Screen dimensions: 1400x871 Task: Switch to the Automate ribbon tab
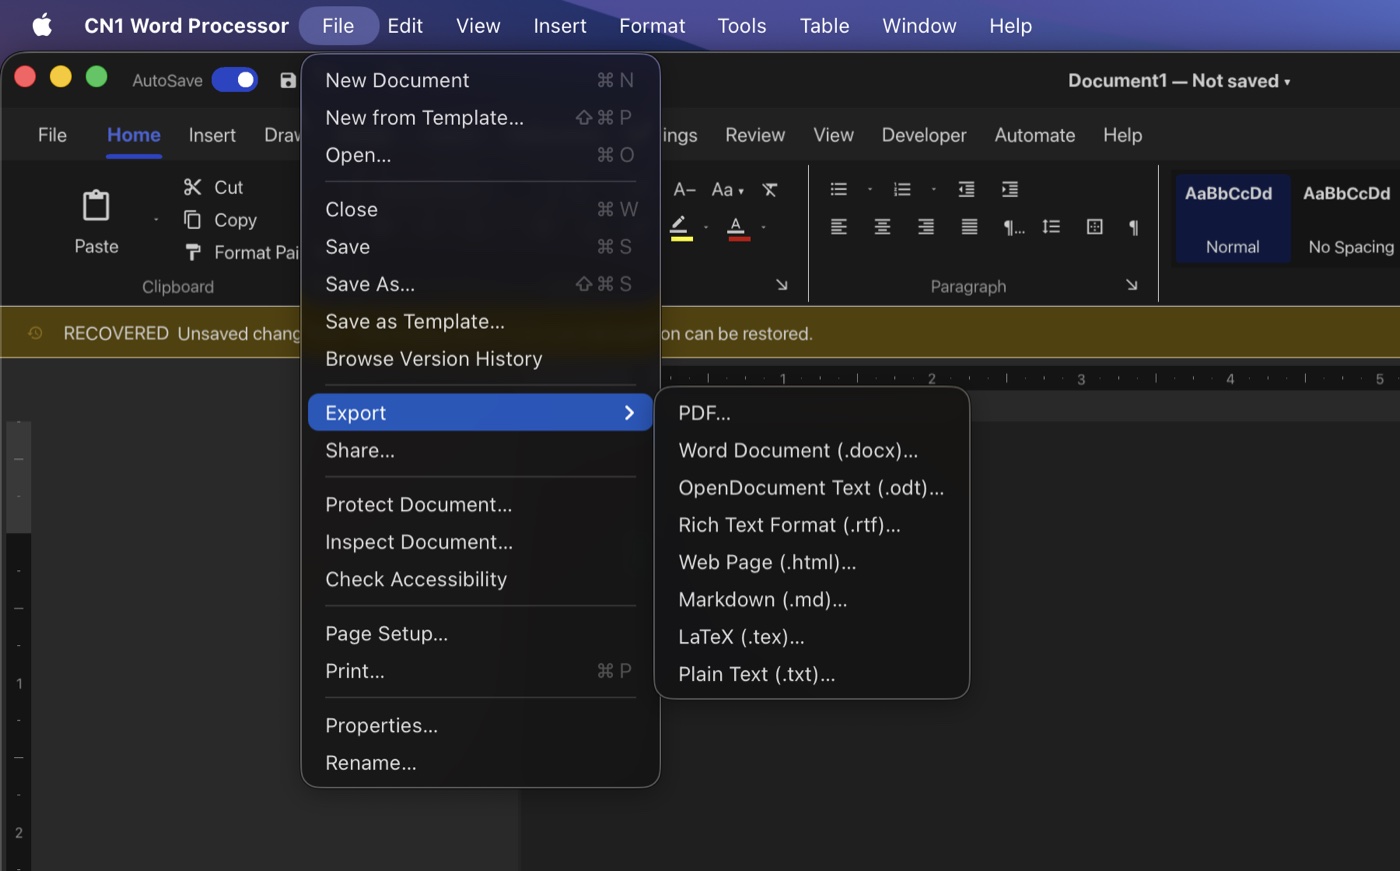(x=1034, y=135)
